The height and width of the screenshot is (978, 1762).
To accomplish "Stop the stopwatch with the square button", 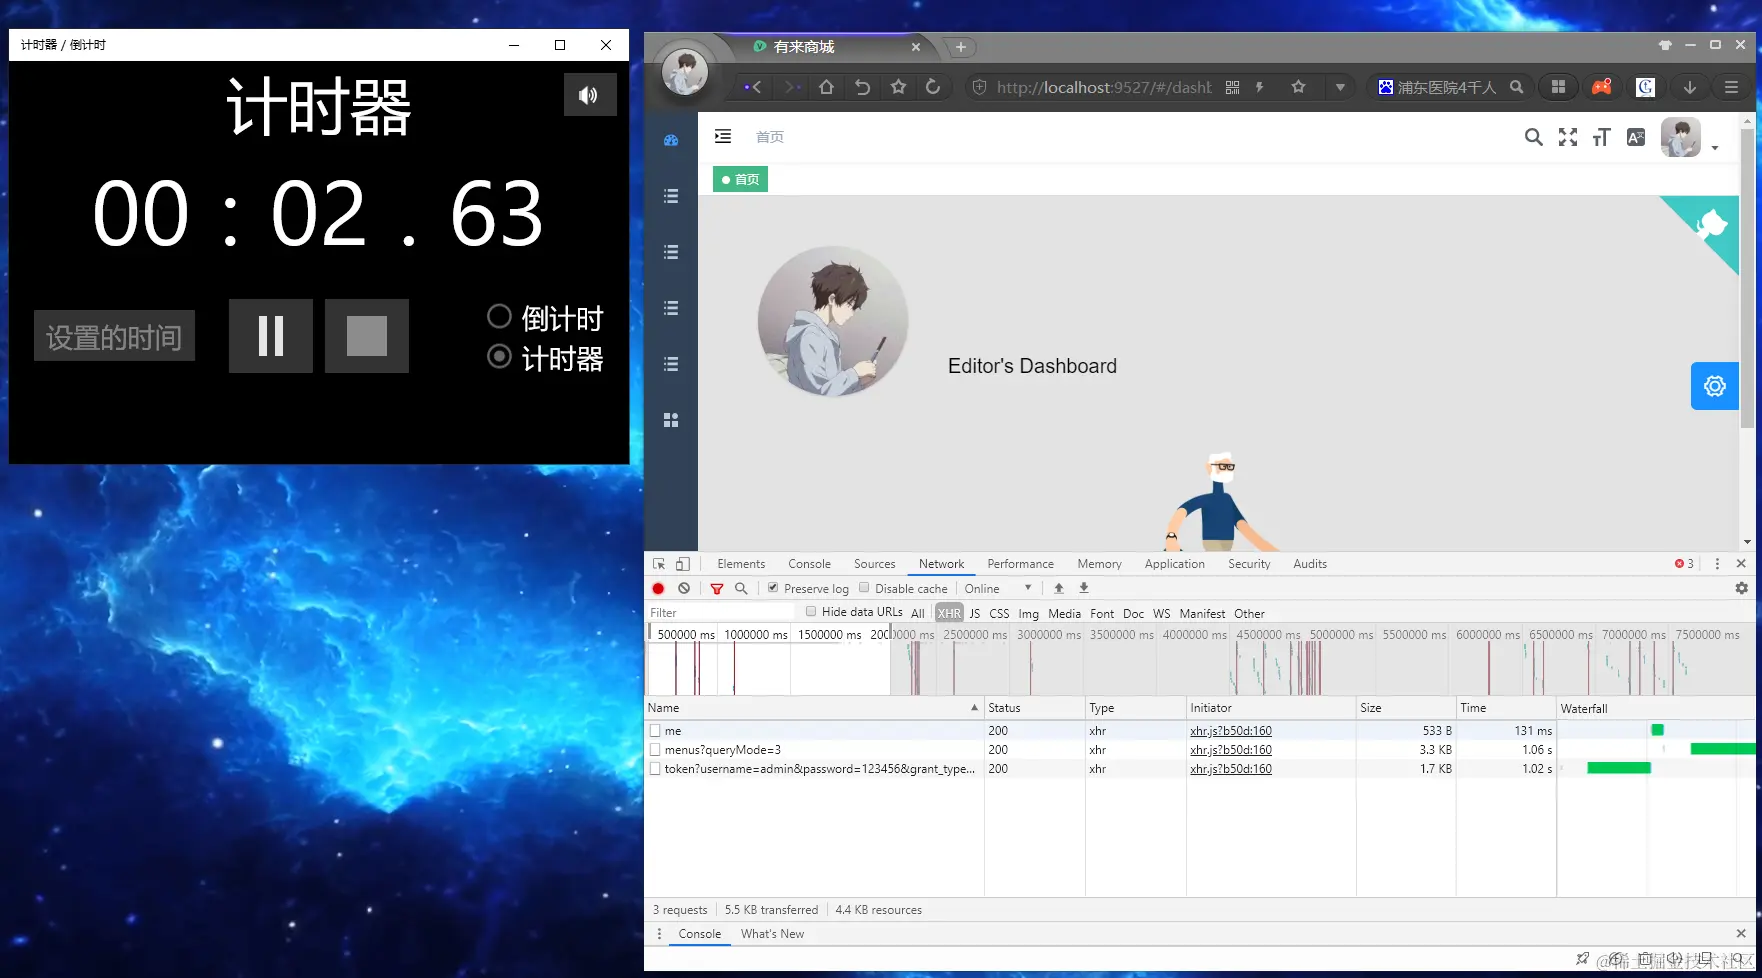I will point(367,336).
